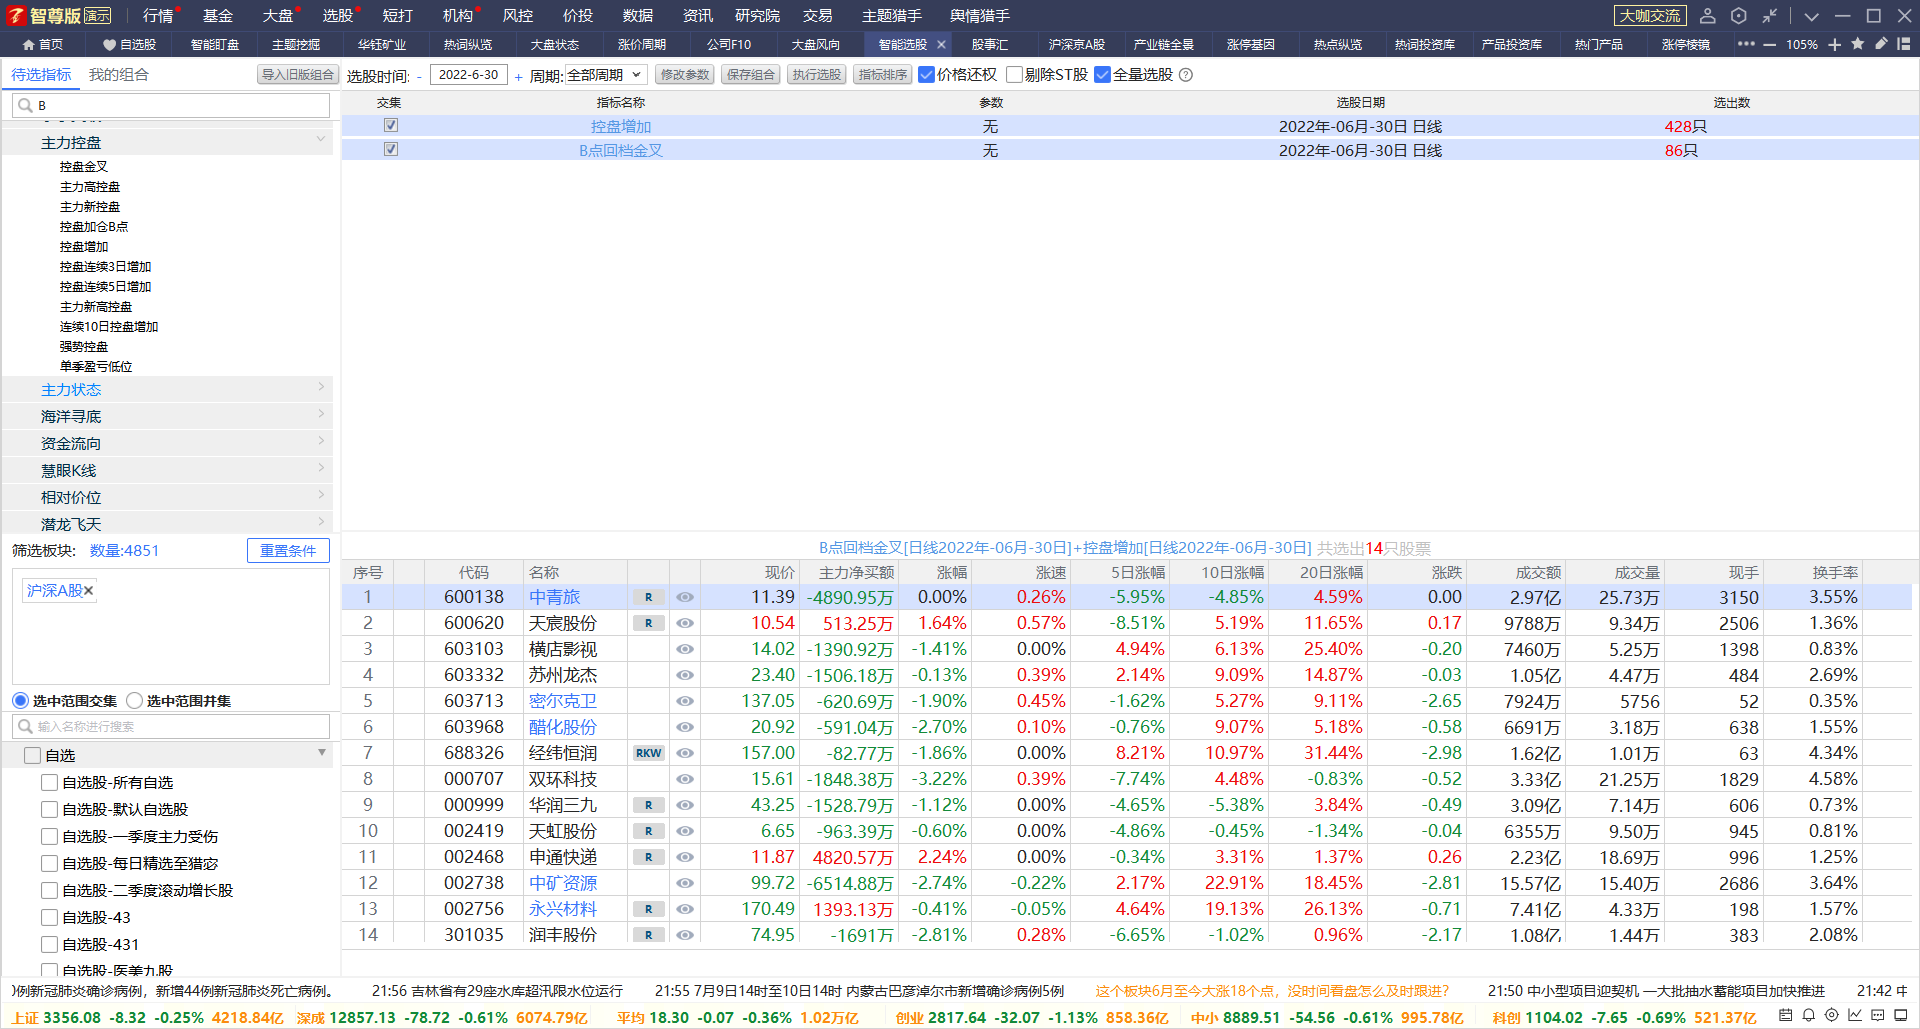This screenshot has width=1920, height=1029.
Task: Click the 重置条件 button
Action: (x=288, y=550)
